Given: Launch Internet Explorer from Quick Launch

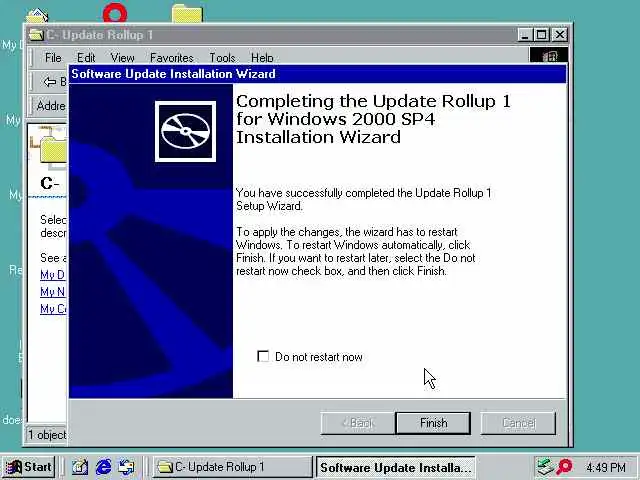Looking at the screenshot, I should [103, 467].
